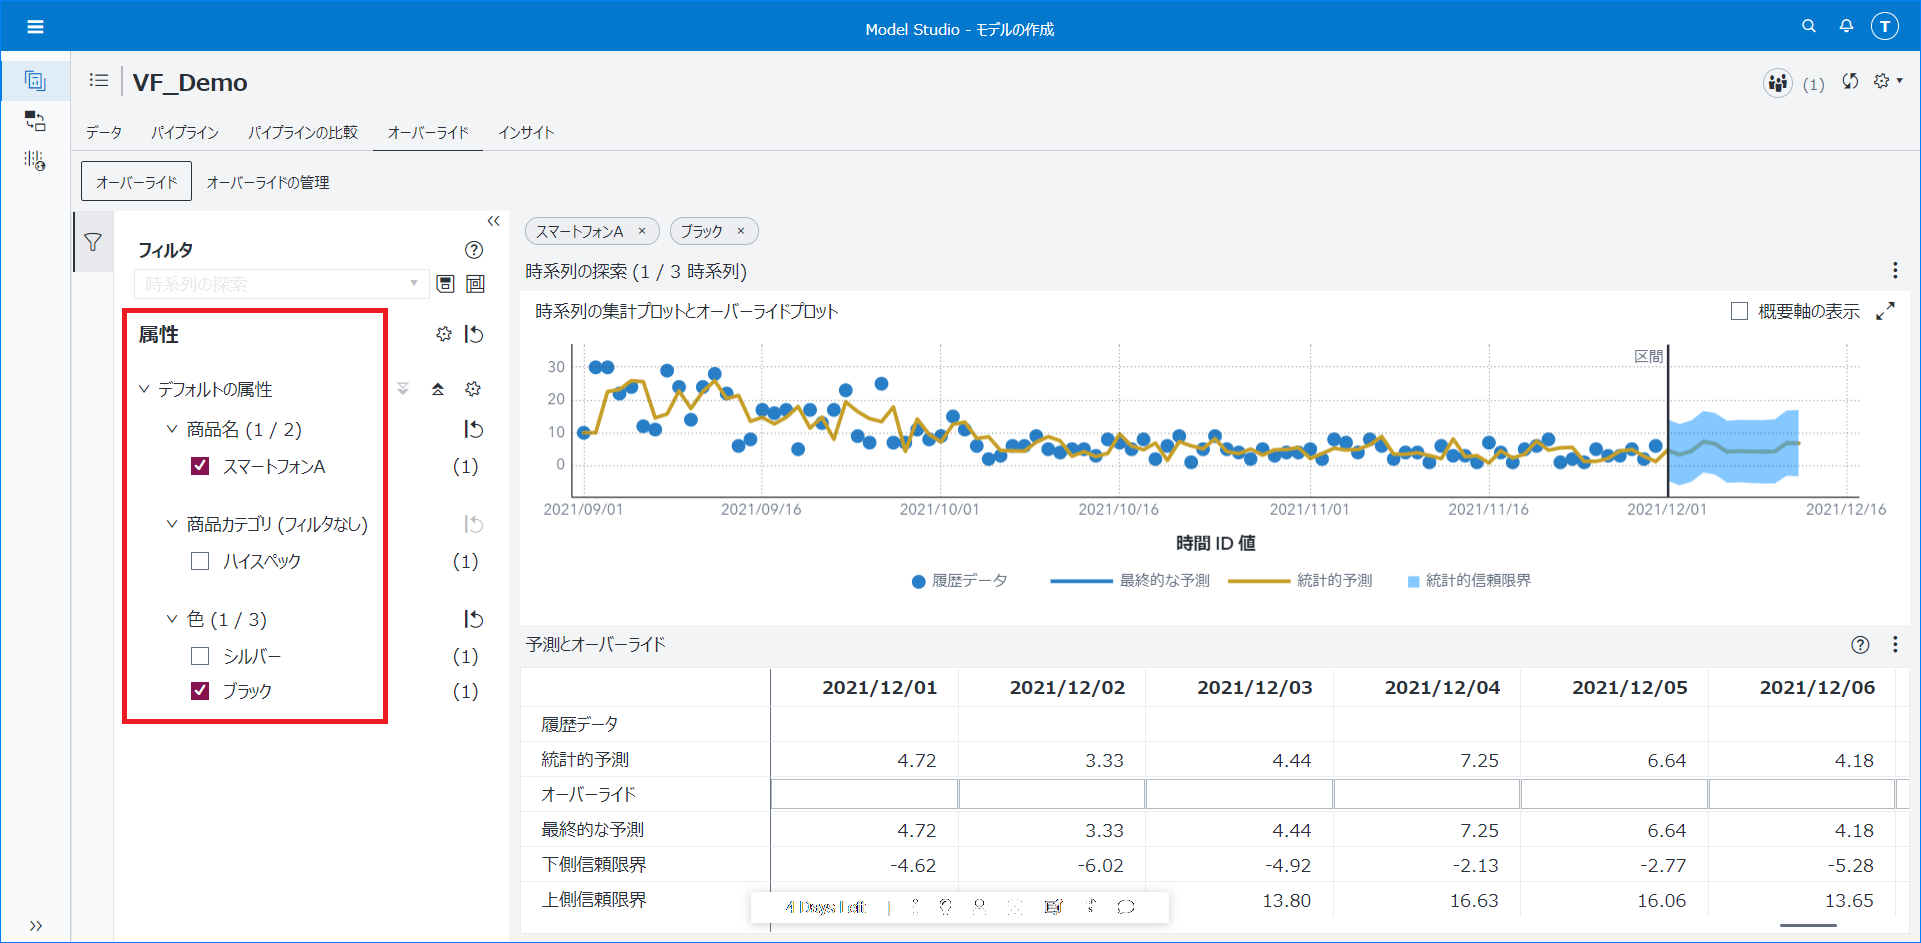Collapse the デフォルトの属性 group
This screenshot has width=1921, height=943.
(x=144, y=389)
